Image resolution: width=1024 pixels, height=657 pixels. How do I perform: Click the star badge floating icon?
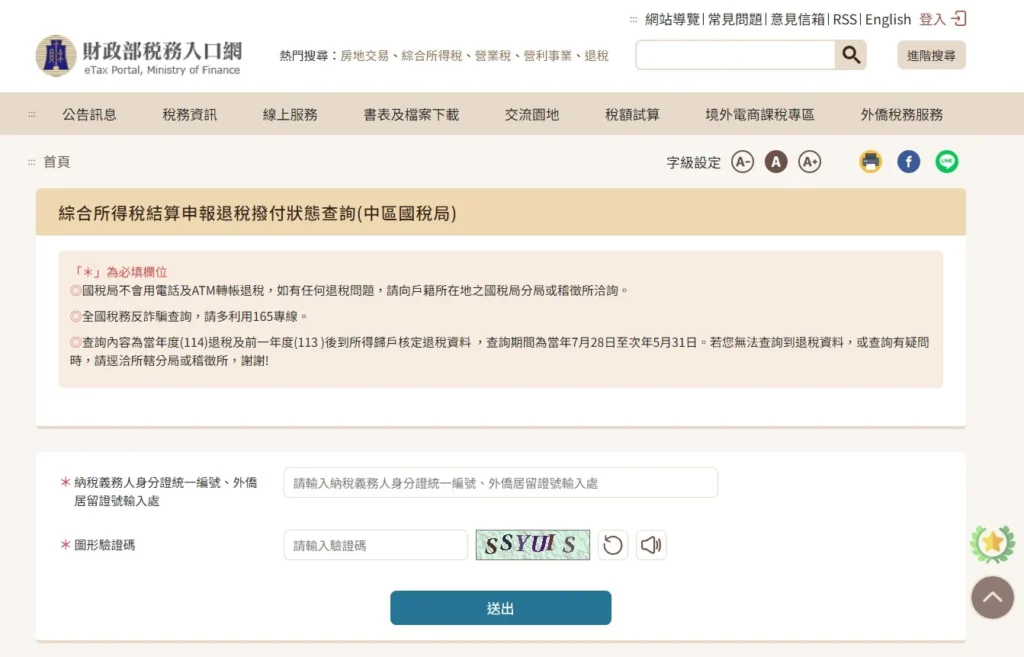coord(992,543)
